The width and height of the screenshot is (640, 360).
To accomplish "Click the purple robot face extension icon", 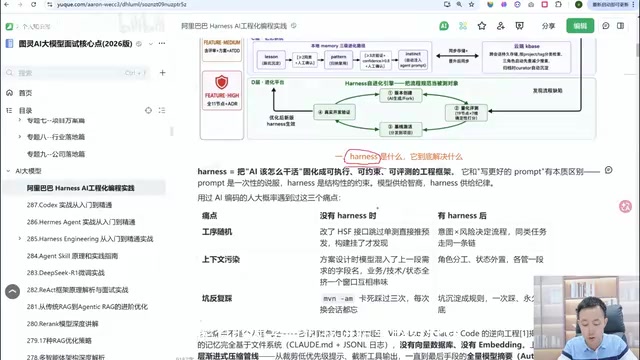I will (x=517, y=4).
